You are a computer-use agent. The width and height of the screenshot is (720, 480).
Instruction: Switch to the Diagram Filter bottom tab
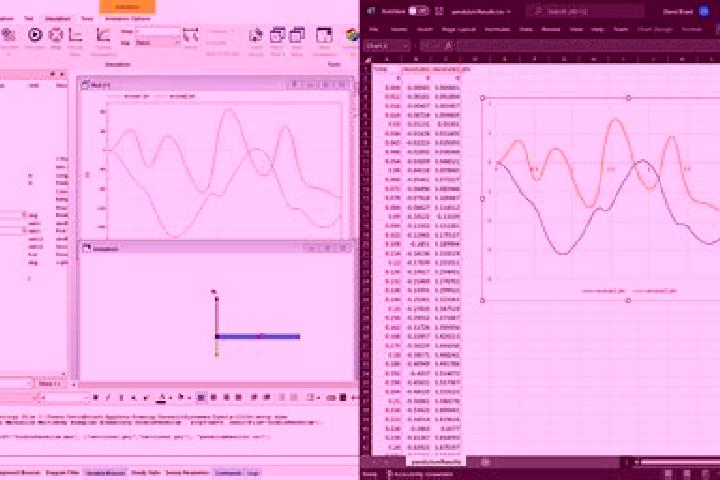coord(63,473)
